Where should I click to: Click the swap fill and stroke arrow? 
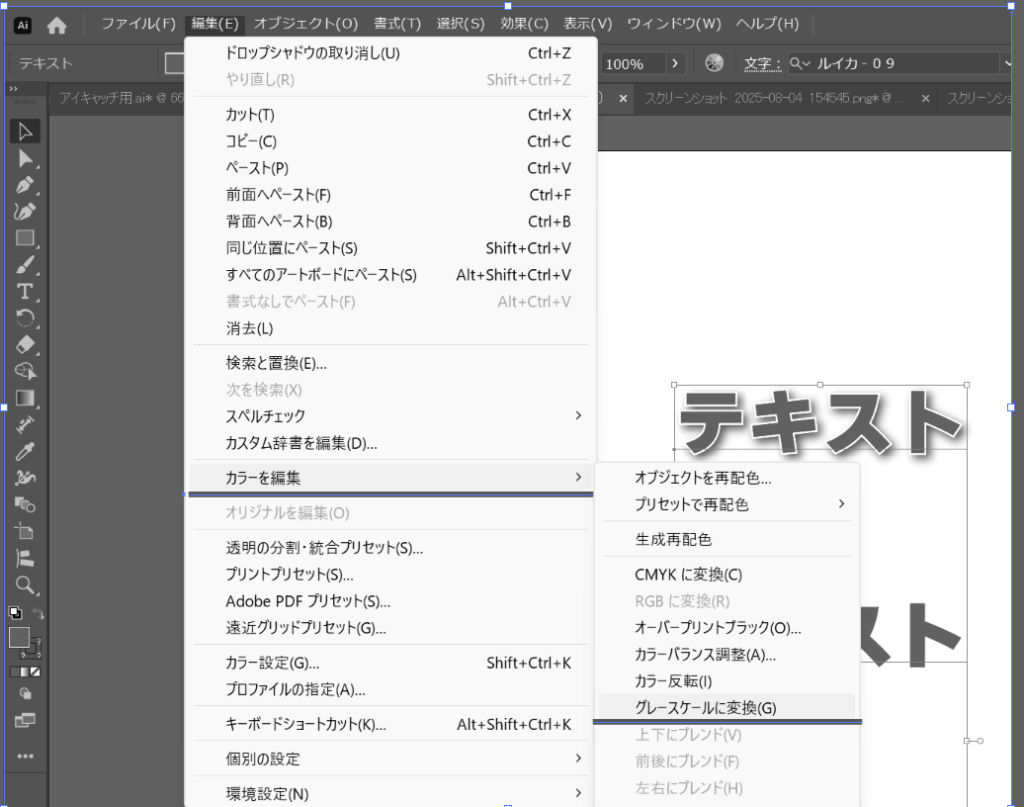coord(39,613)
